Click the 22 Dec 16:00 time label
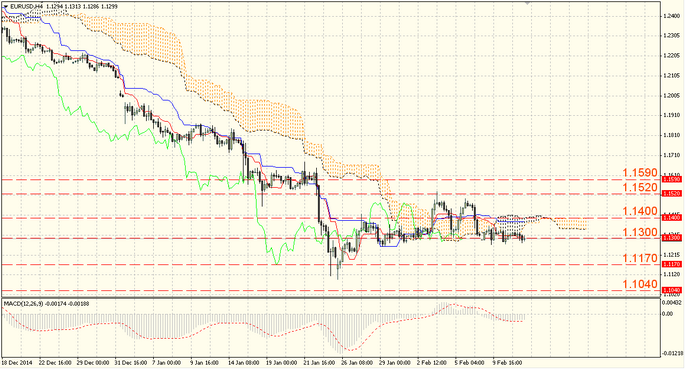 pyautogui.click(x=55, y=363)
